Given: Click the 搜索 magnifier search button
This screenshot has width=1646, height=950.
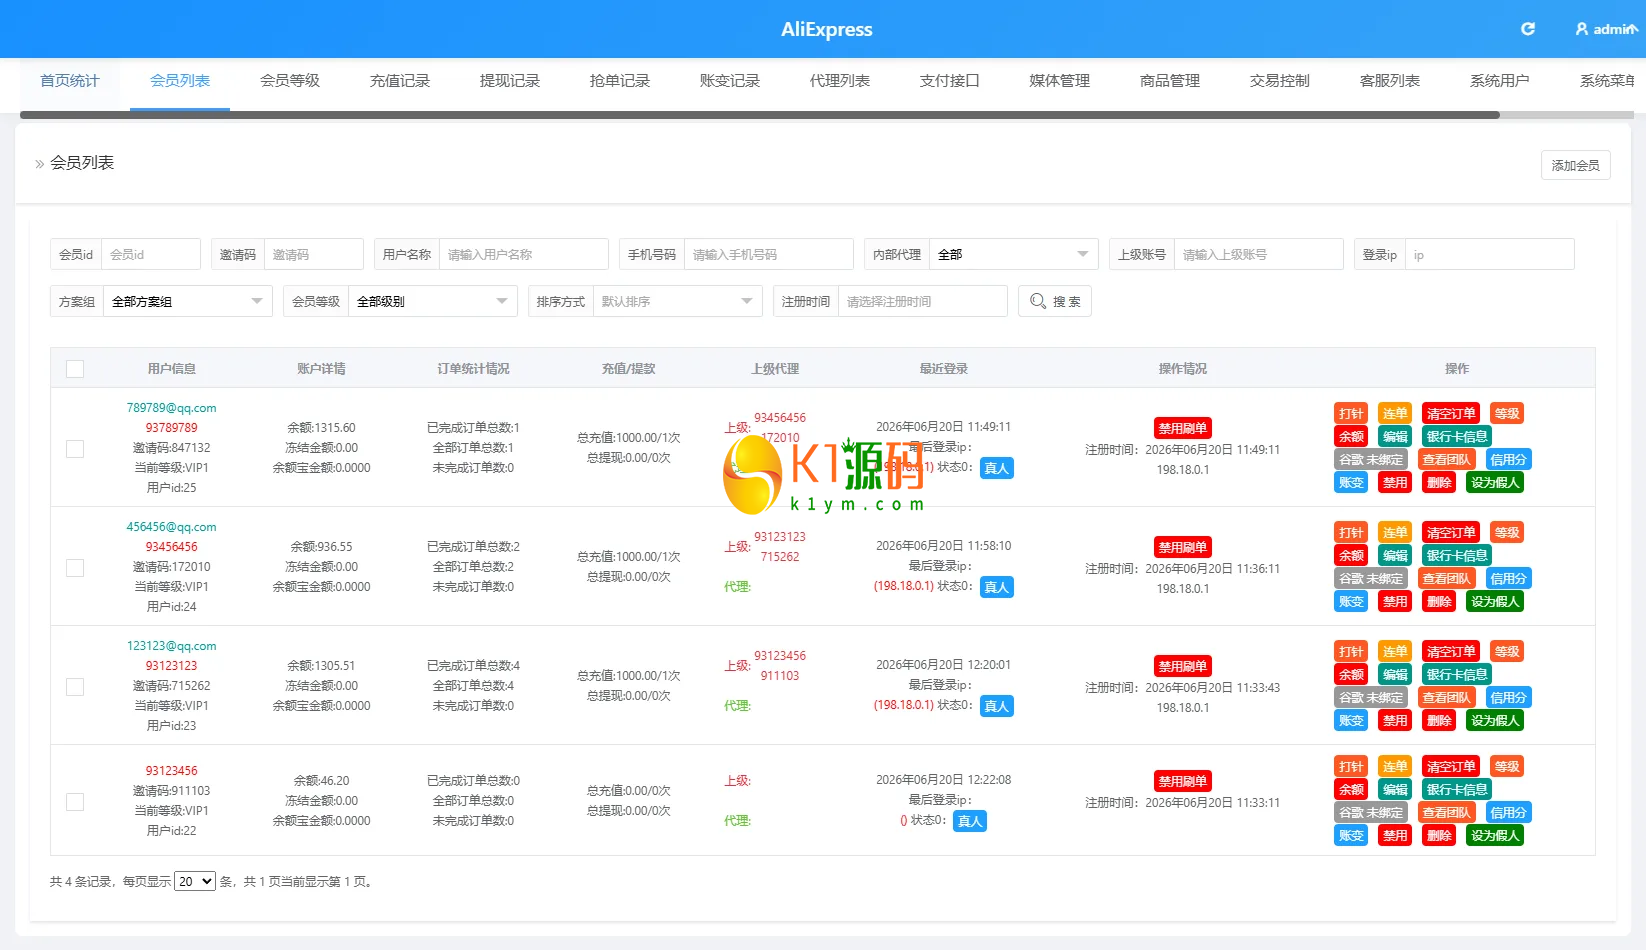Looking at the screenshot, I should point(1054,301).
